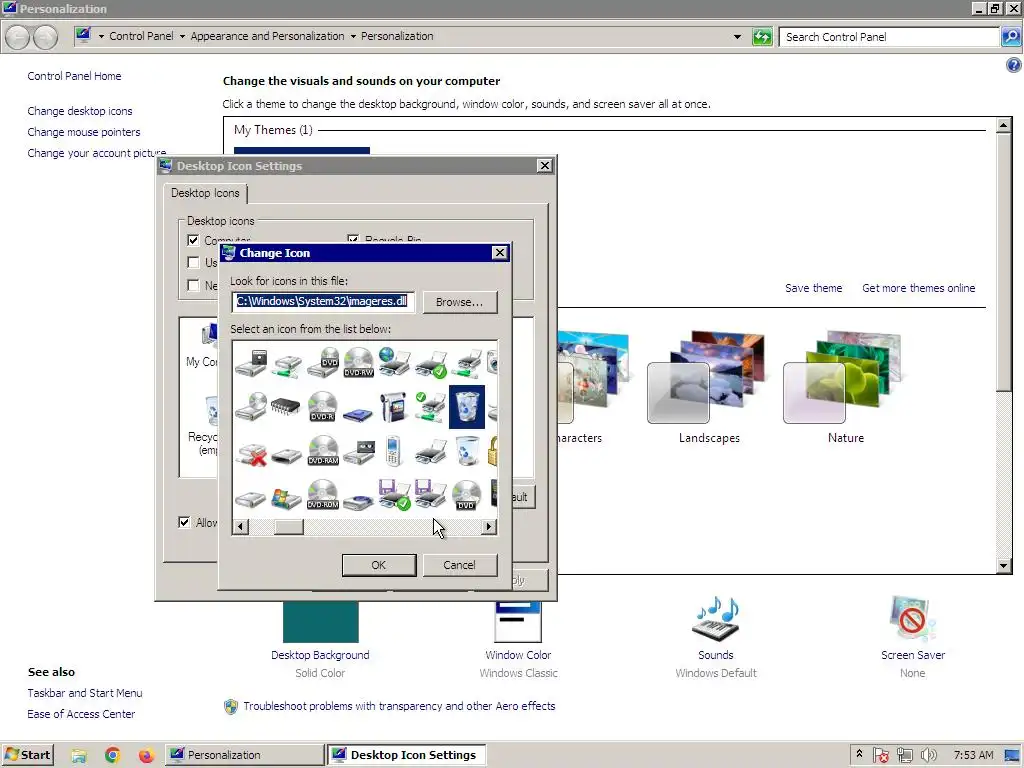Confirm icon choice with OK

click(x=379, y=565)
